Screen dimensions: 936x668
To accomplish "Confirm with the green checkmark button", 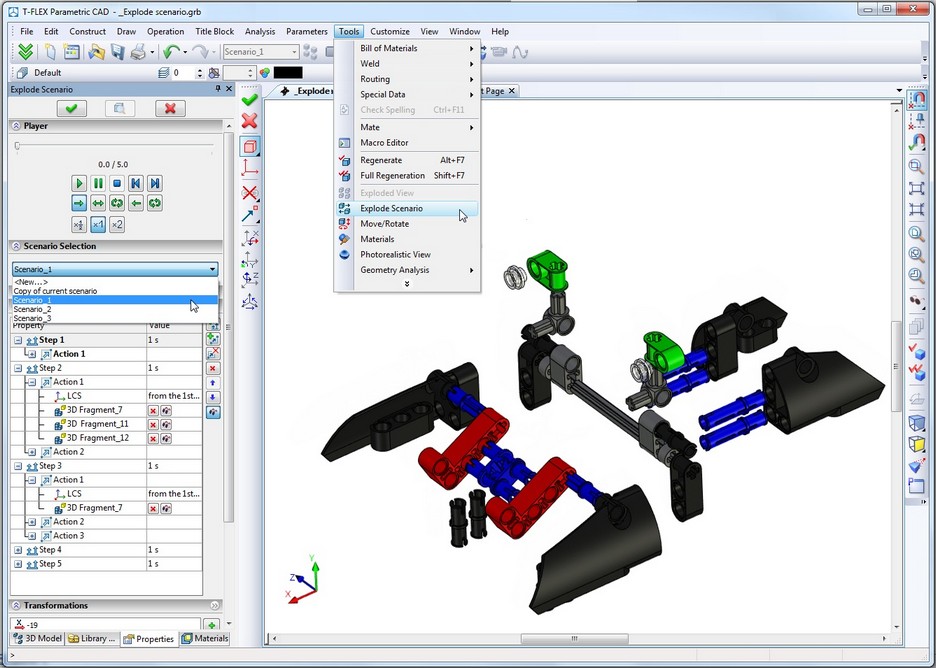I will pos(71,108).
